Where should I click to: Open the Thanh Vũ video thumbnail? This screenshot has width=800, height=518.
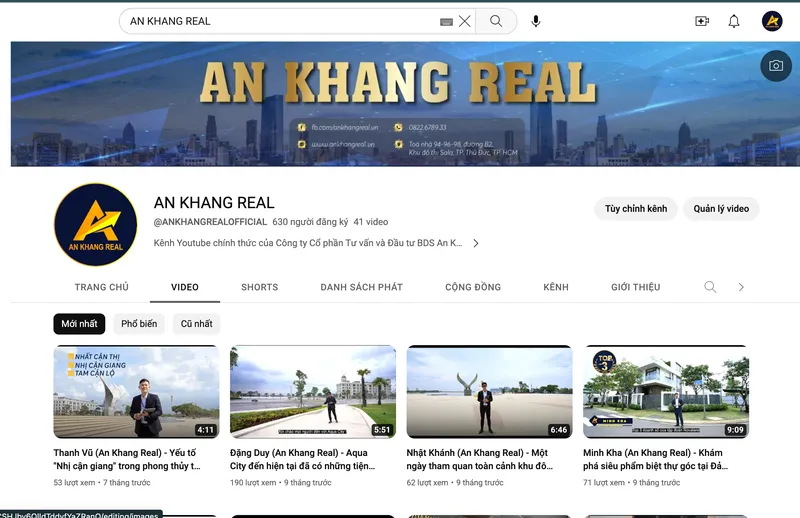[x=136, y=391]
